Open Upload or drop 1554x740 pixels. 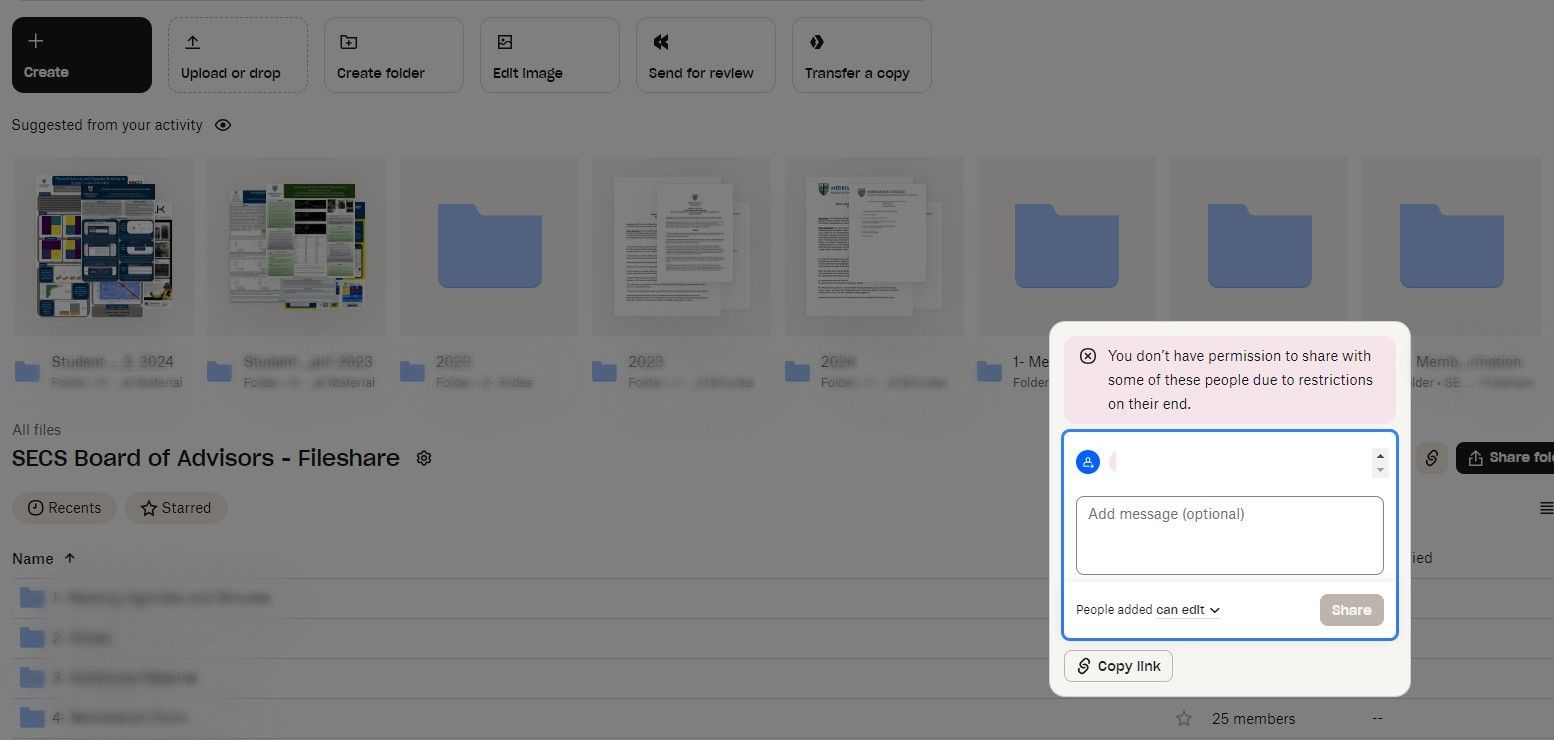click(238, 55)
